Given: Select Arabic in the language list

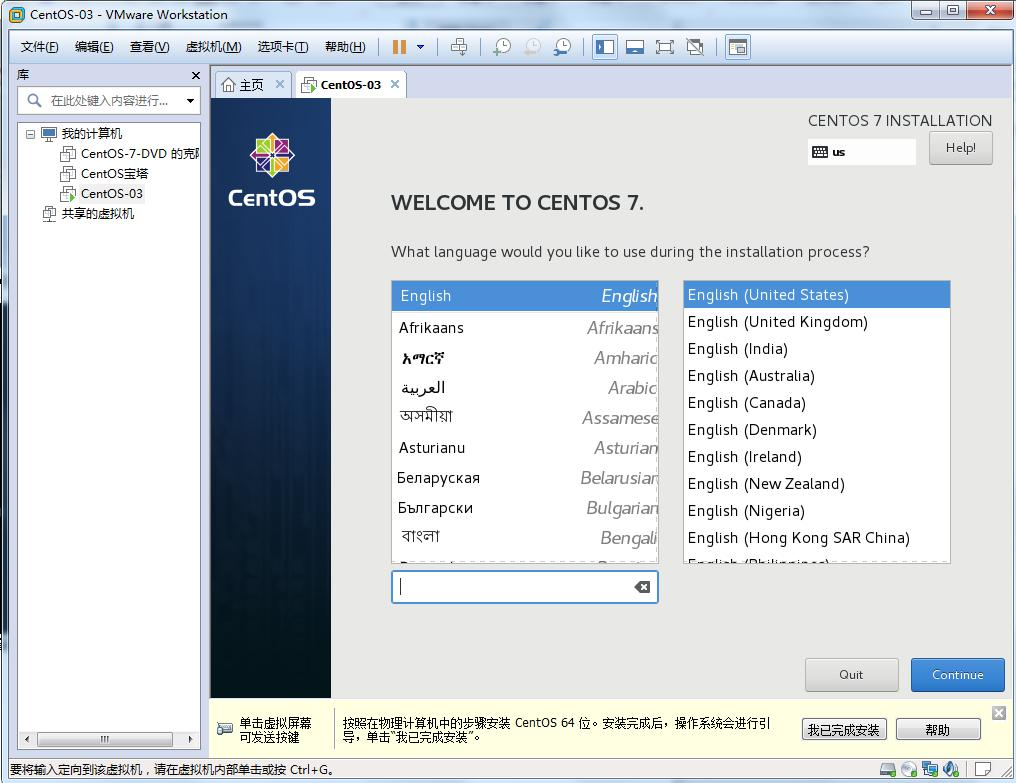Looking at the screenshot, I should [525, 388].
